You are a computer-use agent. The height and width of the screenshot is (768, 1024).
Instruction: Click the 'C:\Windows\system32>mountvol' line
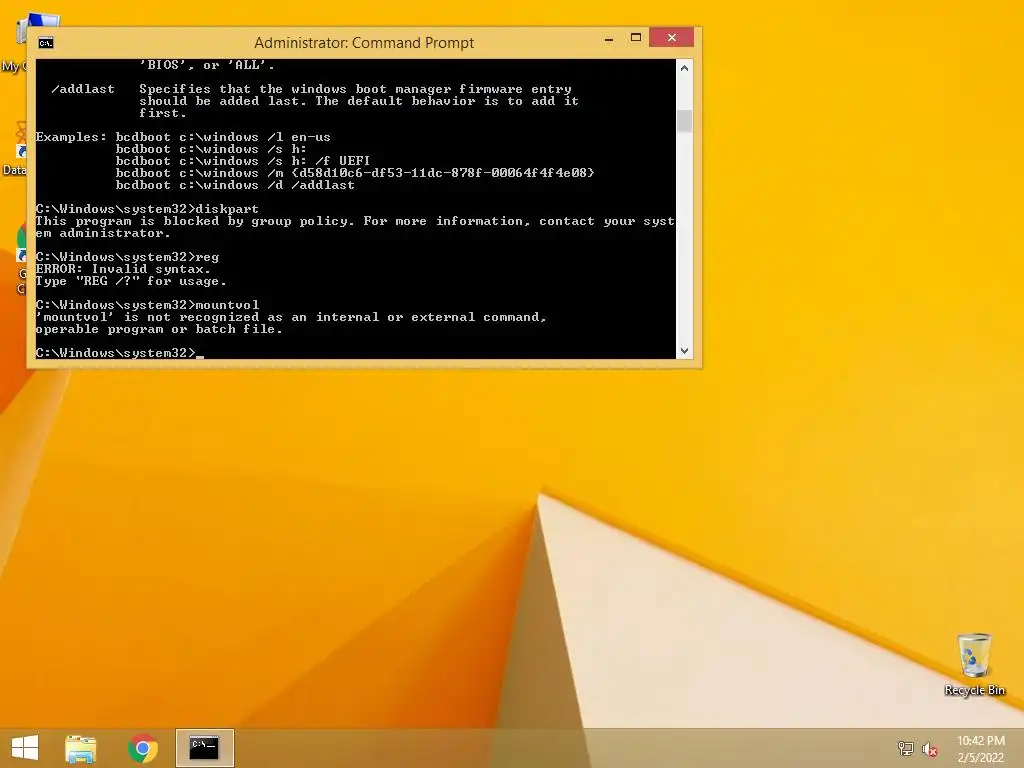click(x=147, y=305)
